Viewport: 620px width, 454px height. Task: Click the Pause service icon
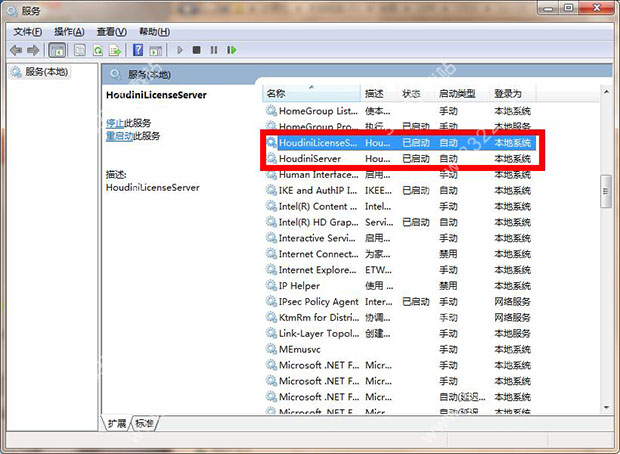[214, 50]
